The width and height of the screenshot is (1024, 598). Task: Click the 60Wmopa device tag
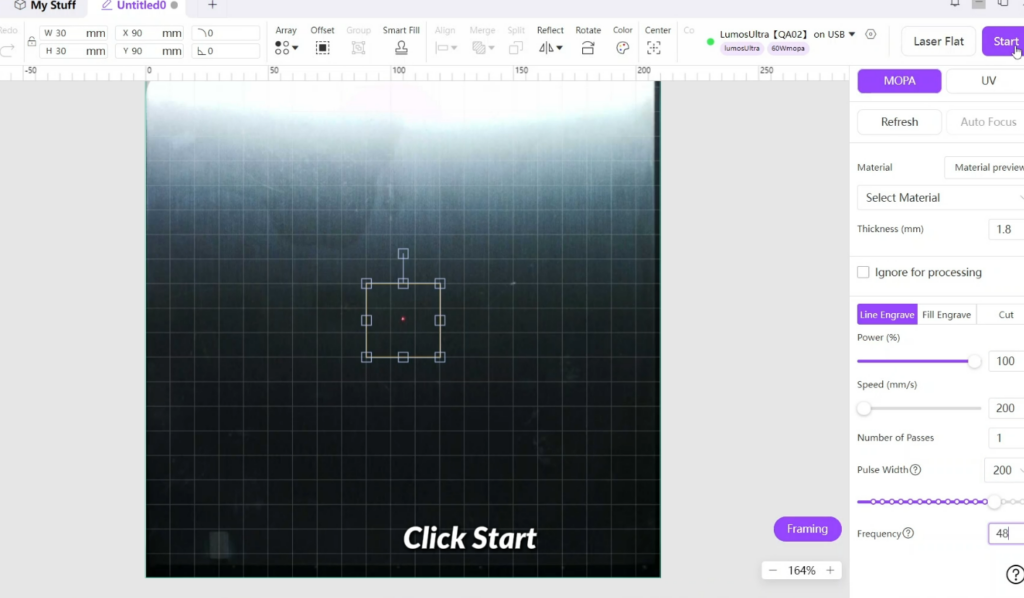[x=788, y=48]
